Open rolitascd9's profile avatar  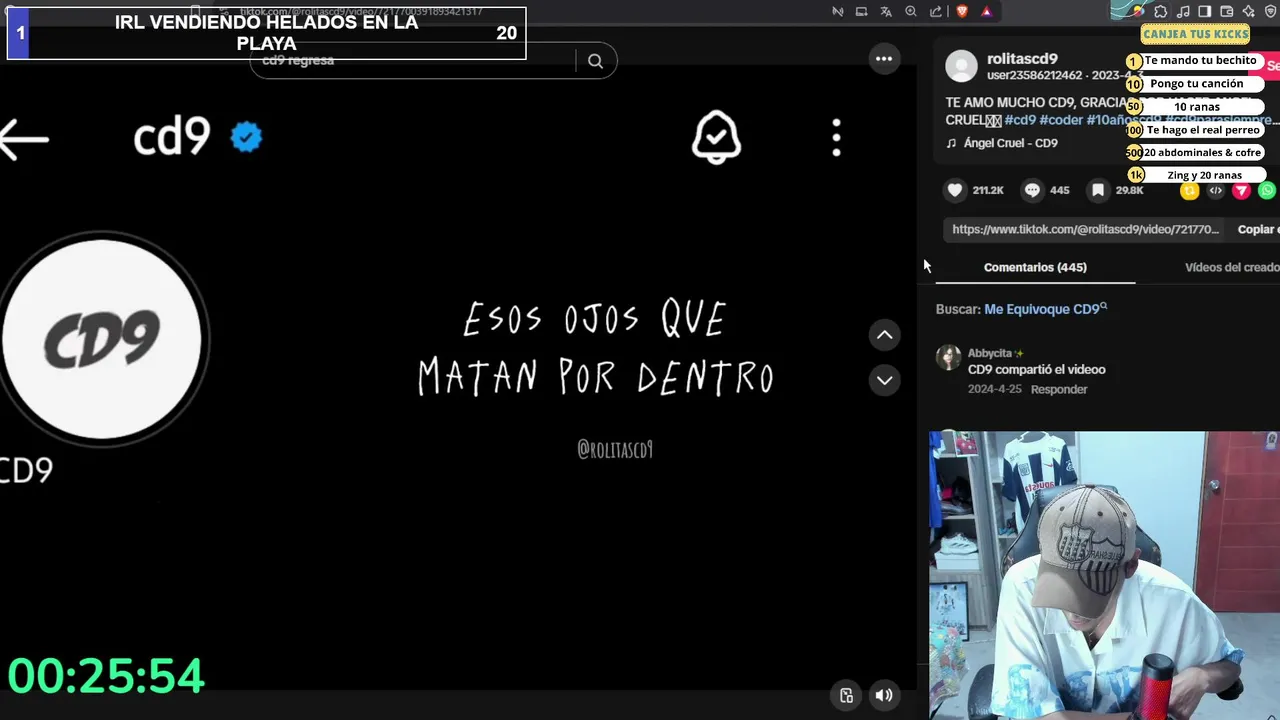coord(961,66)
